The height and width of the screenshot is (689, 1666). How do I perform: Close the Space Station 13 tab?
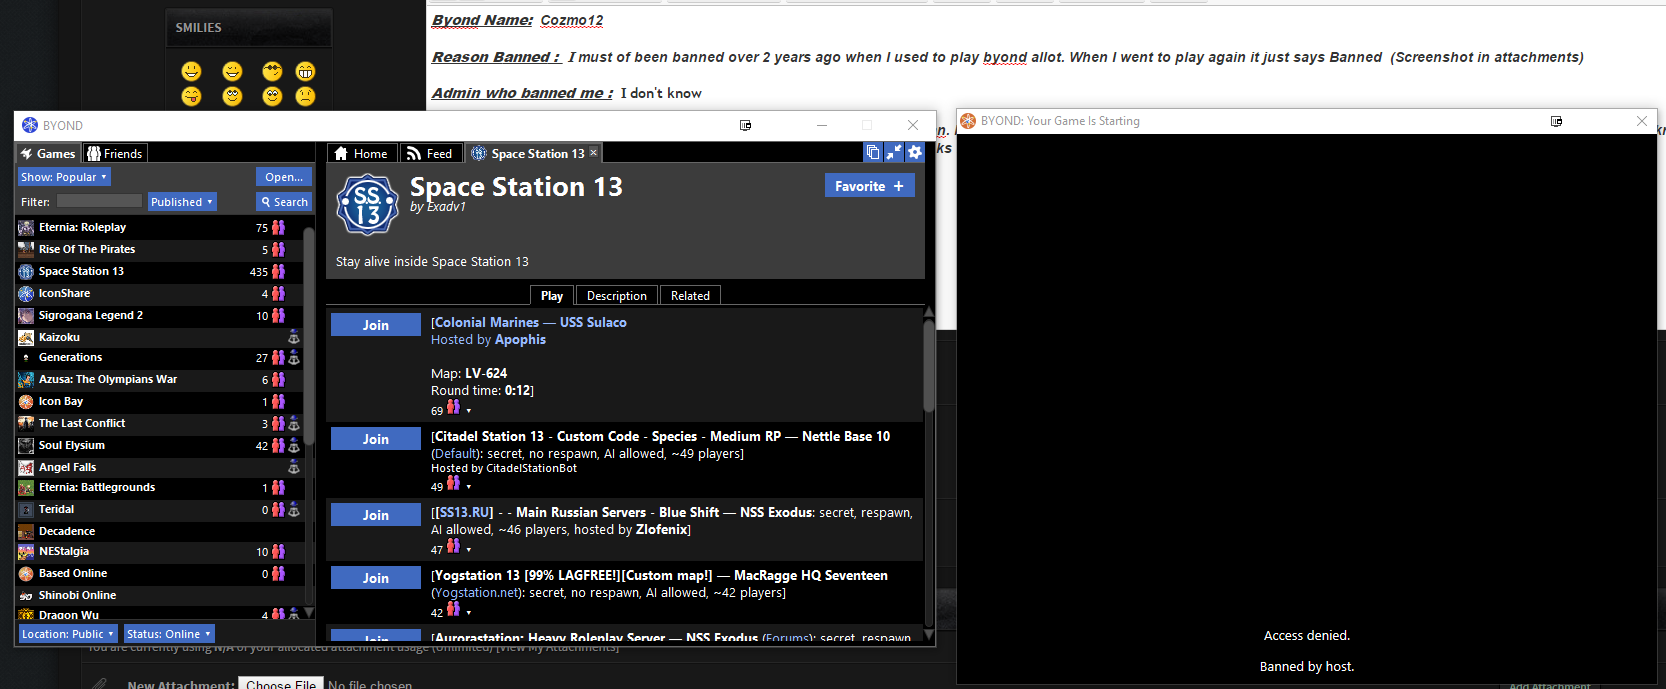(593, 152)
